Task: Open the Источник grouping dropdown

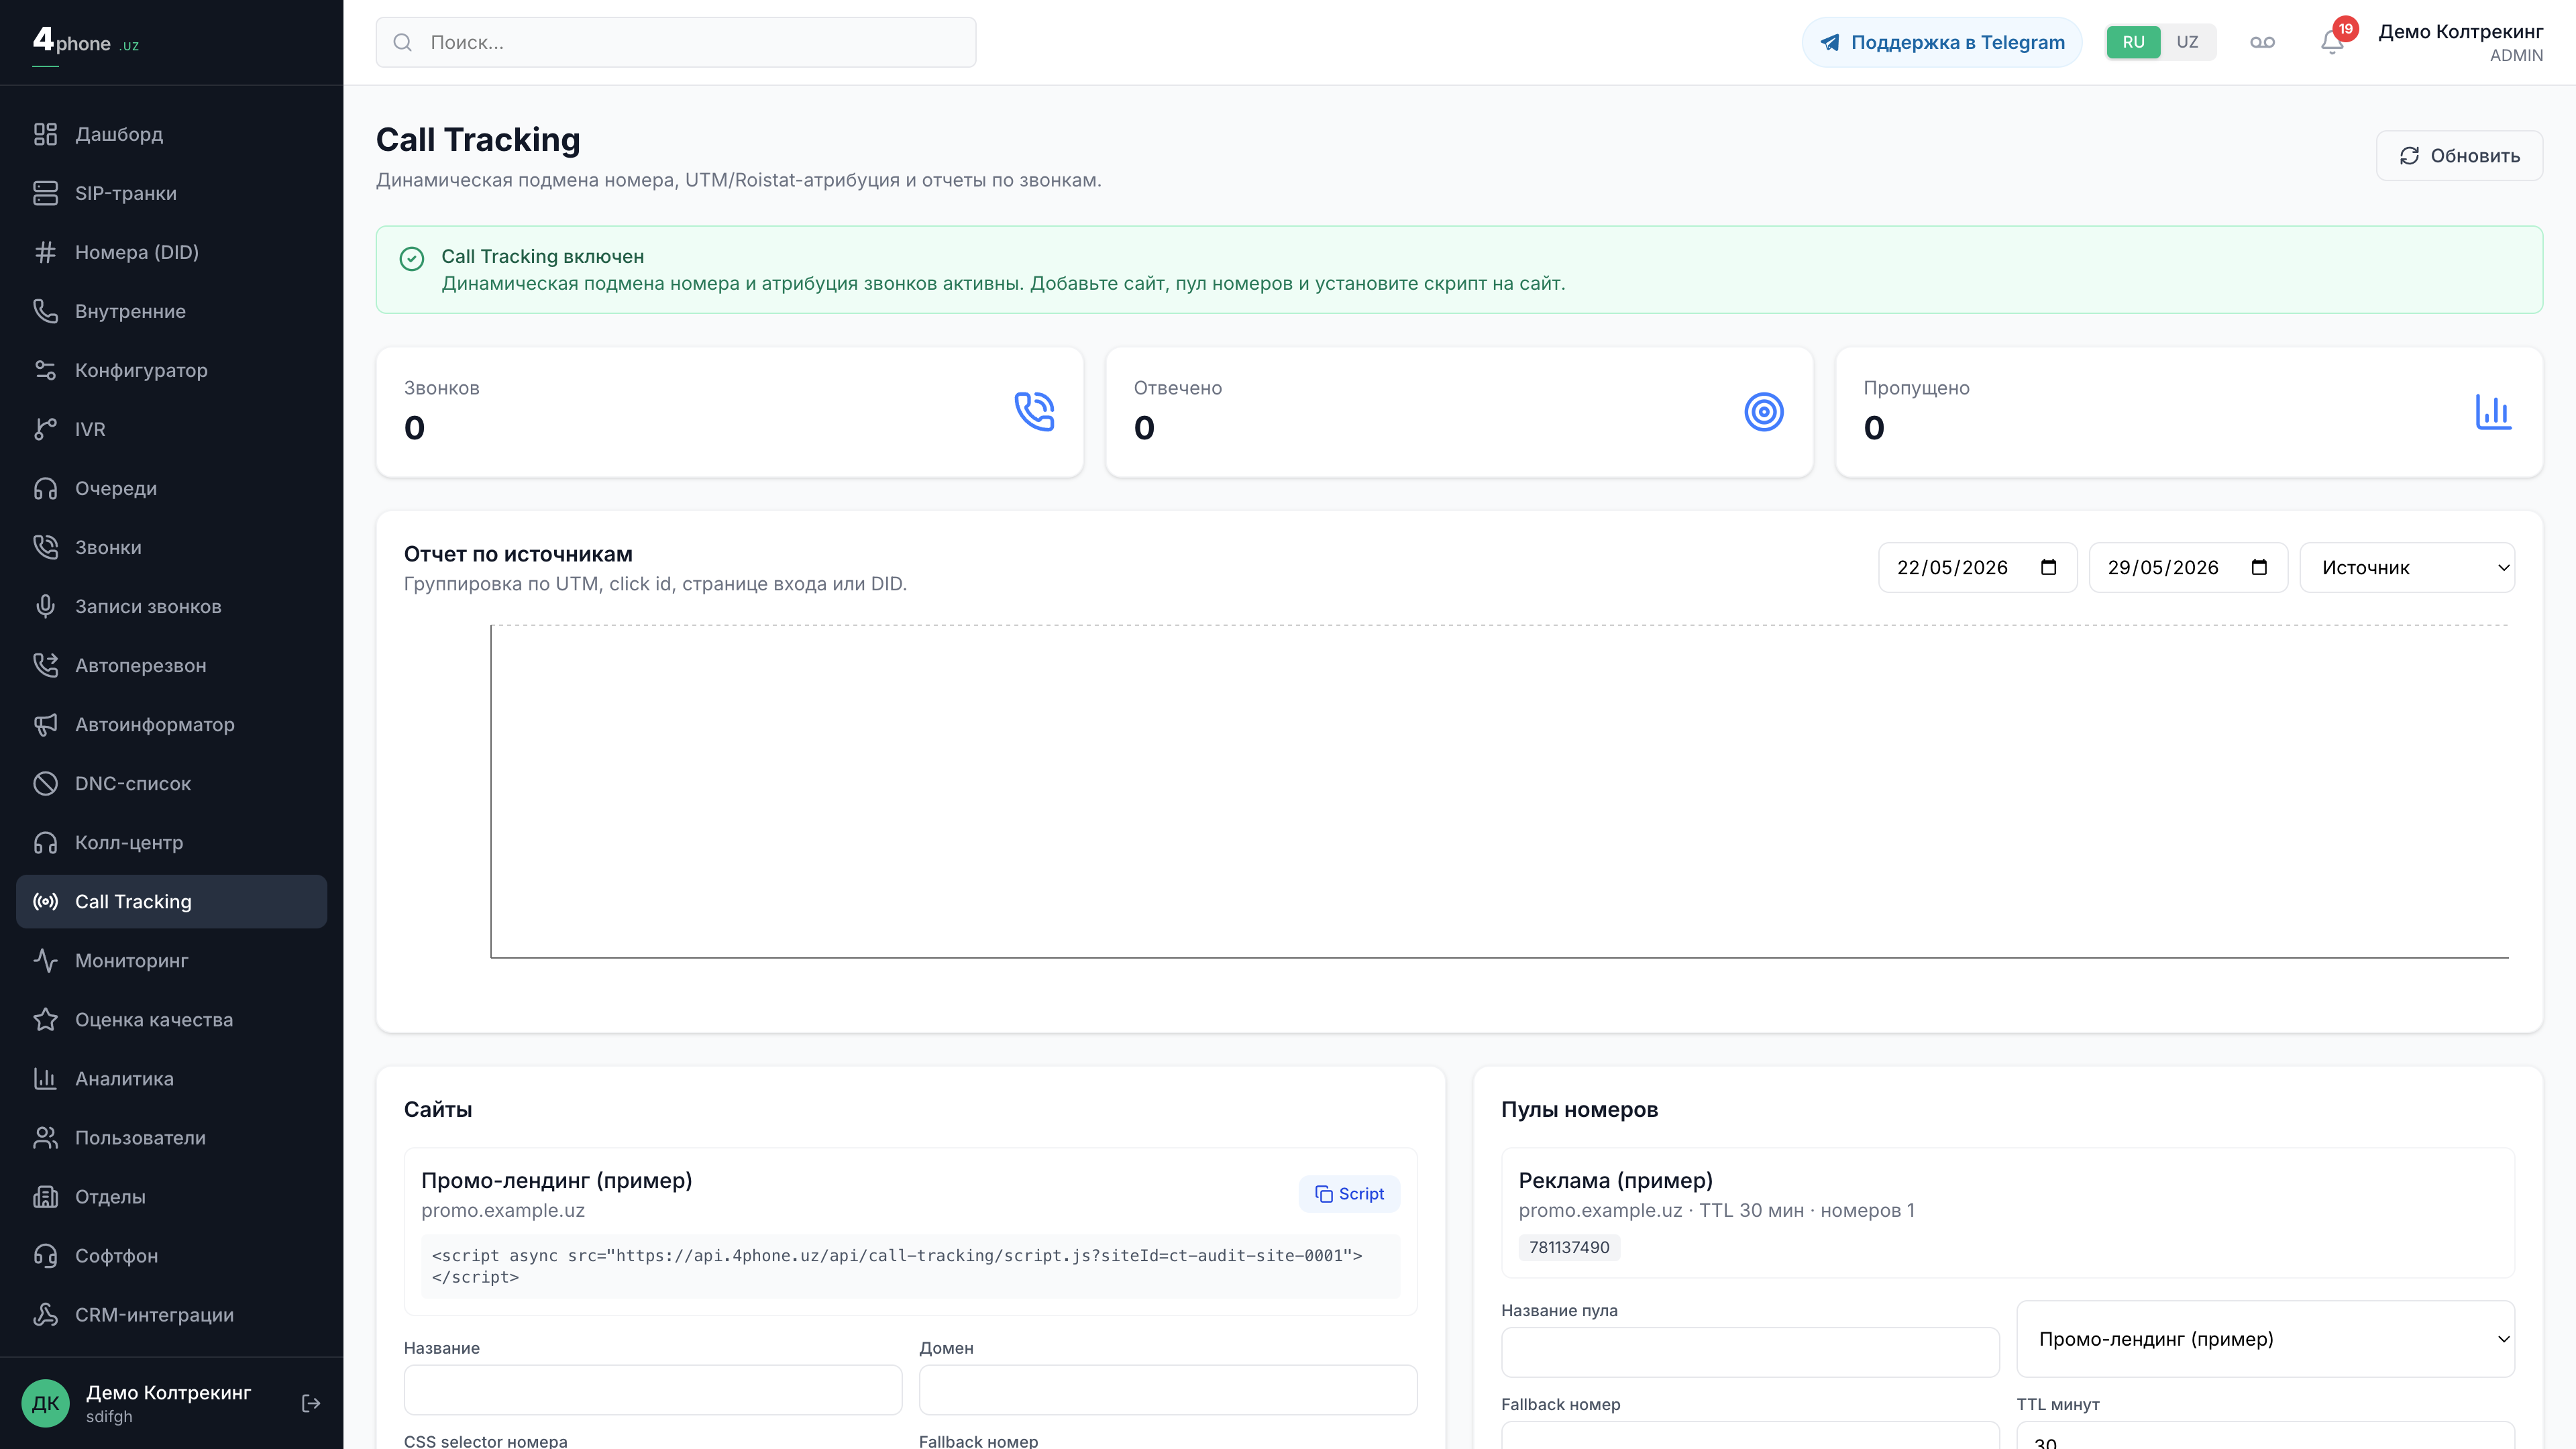Action: tap(2407, 567)
